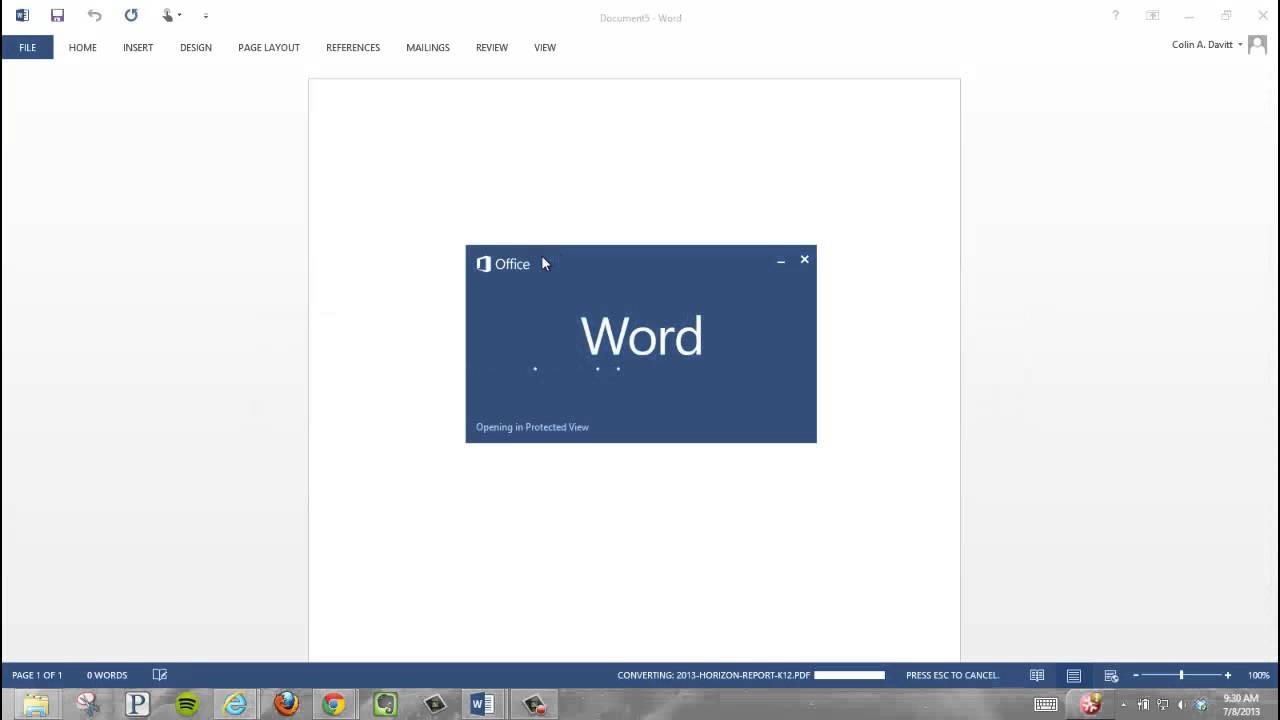Screen dimensions: 1280x720
Task: Open Ribbon Display Options
Action: tap(1153, 16)
